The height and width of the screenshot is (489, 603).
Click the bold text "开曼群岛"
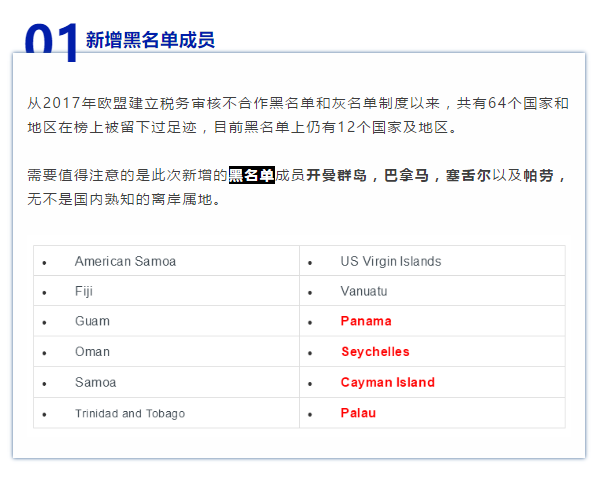coord(337,175)
